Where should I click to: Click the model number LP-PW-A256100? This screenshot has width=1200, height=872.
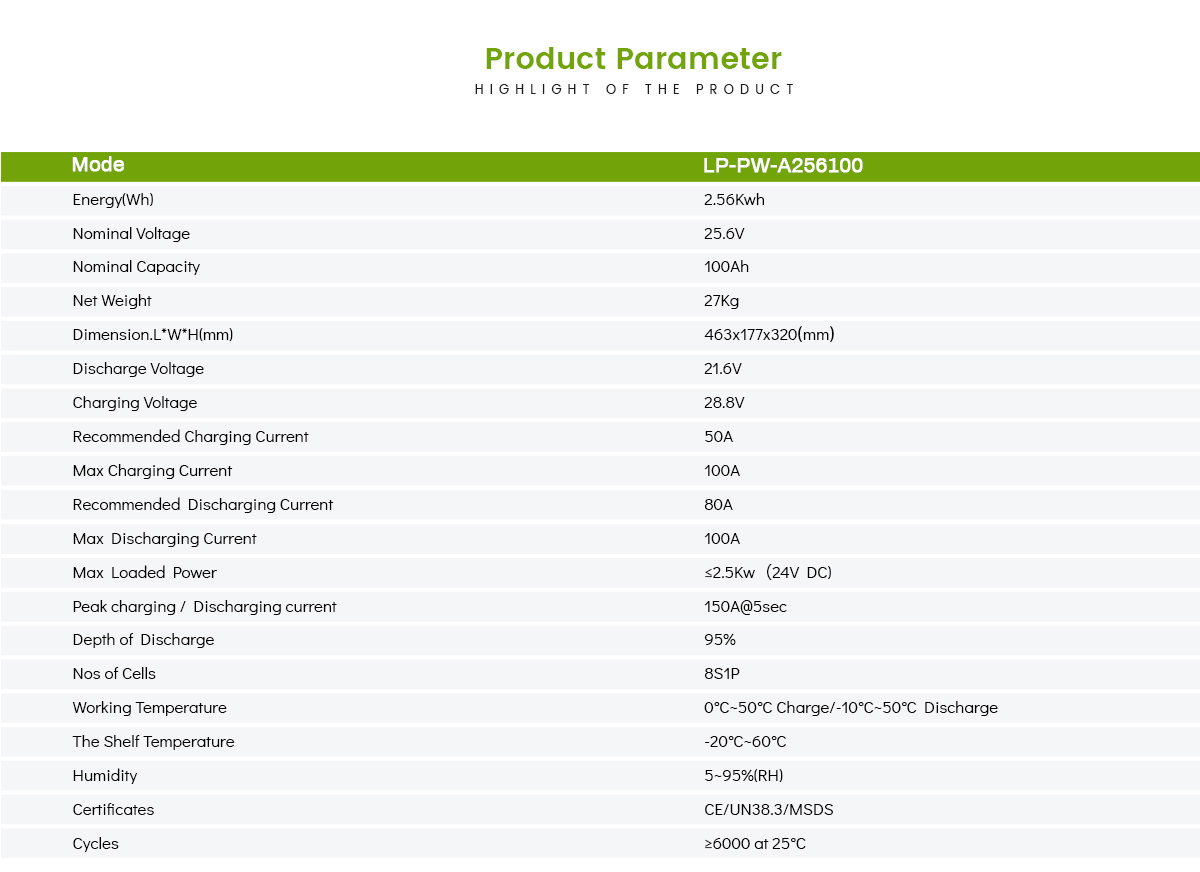pyautogui.click(x=783, y=166)
